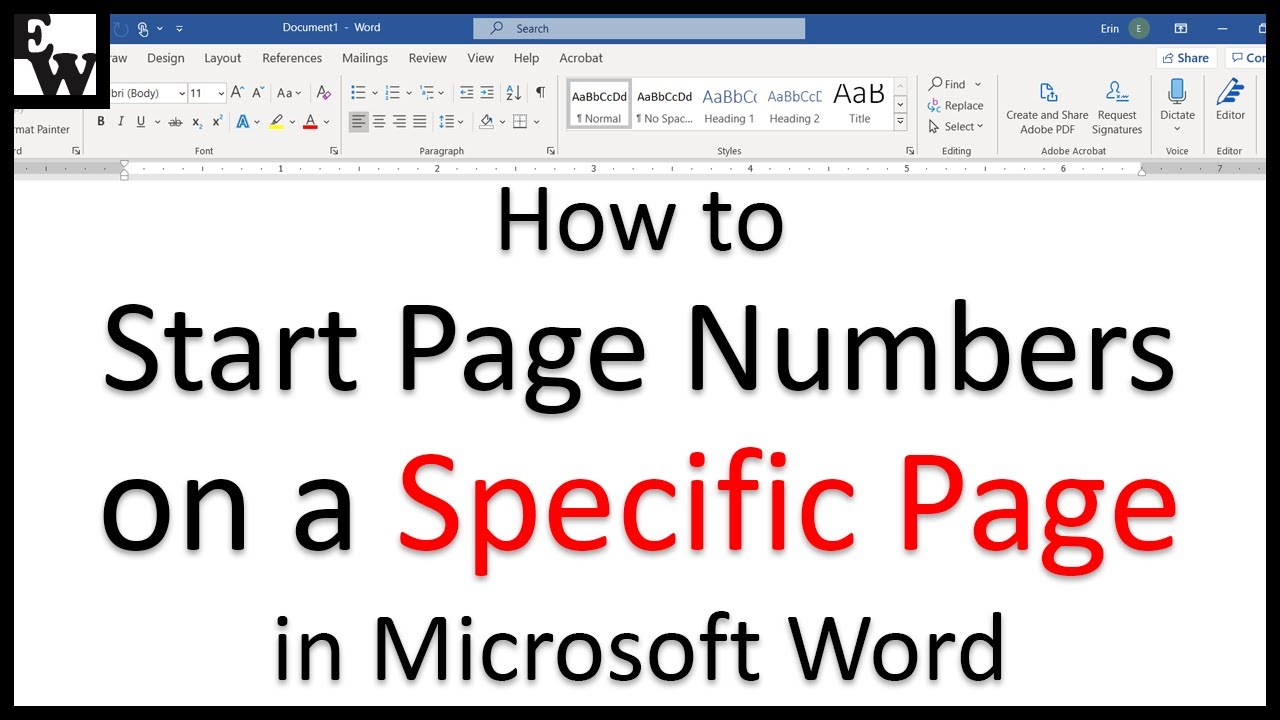This screenshot has height=720, width=1280.
Task: Open the References tab
Action: [292, 58]
